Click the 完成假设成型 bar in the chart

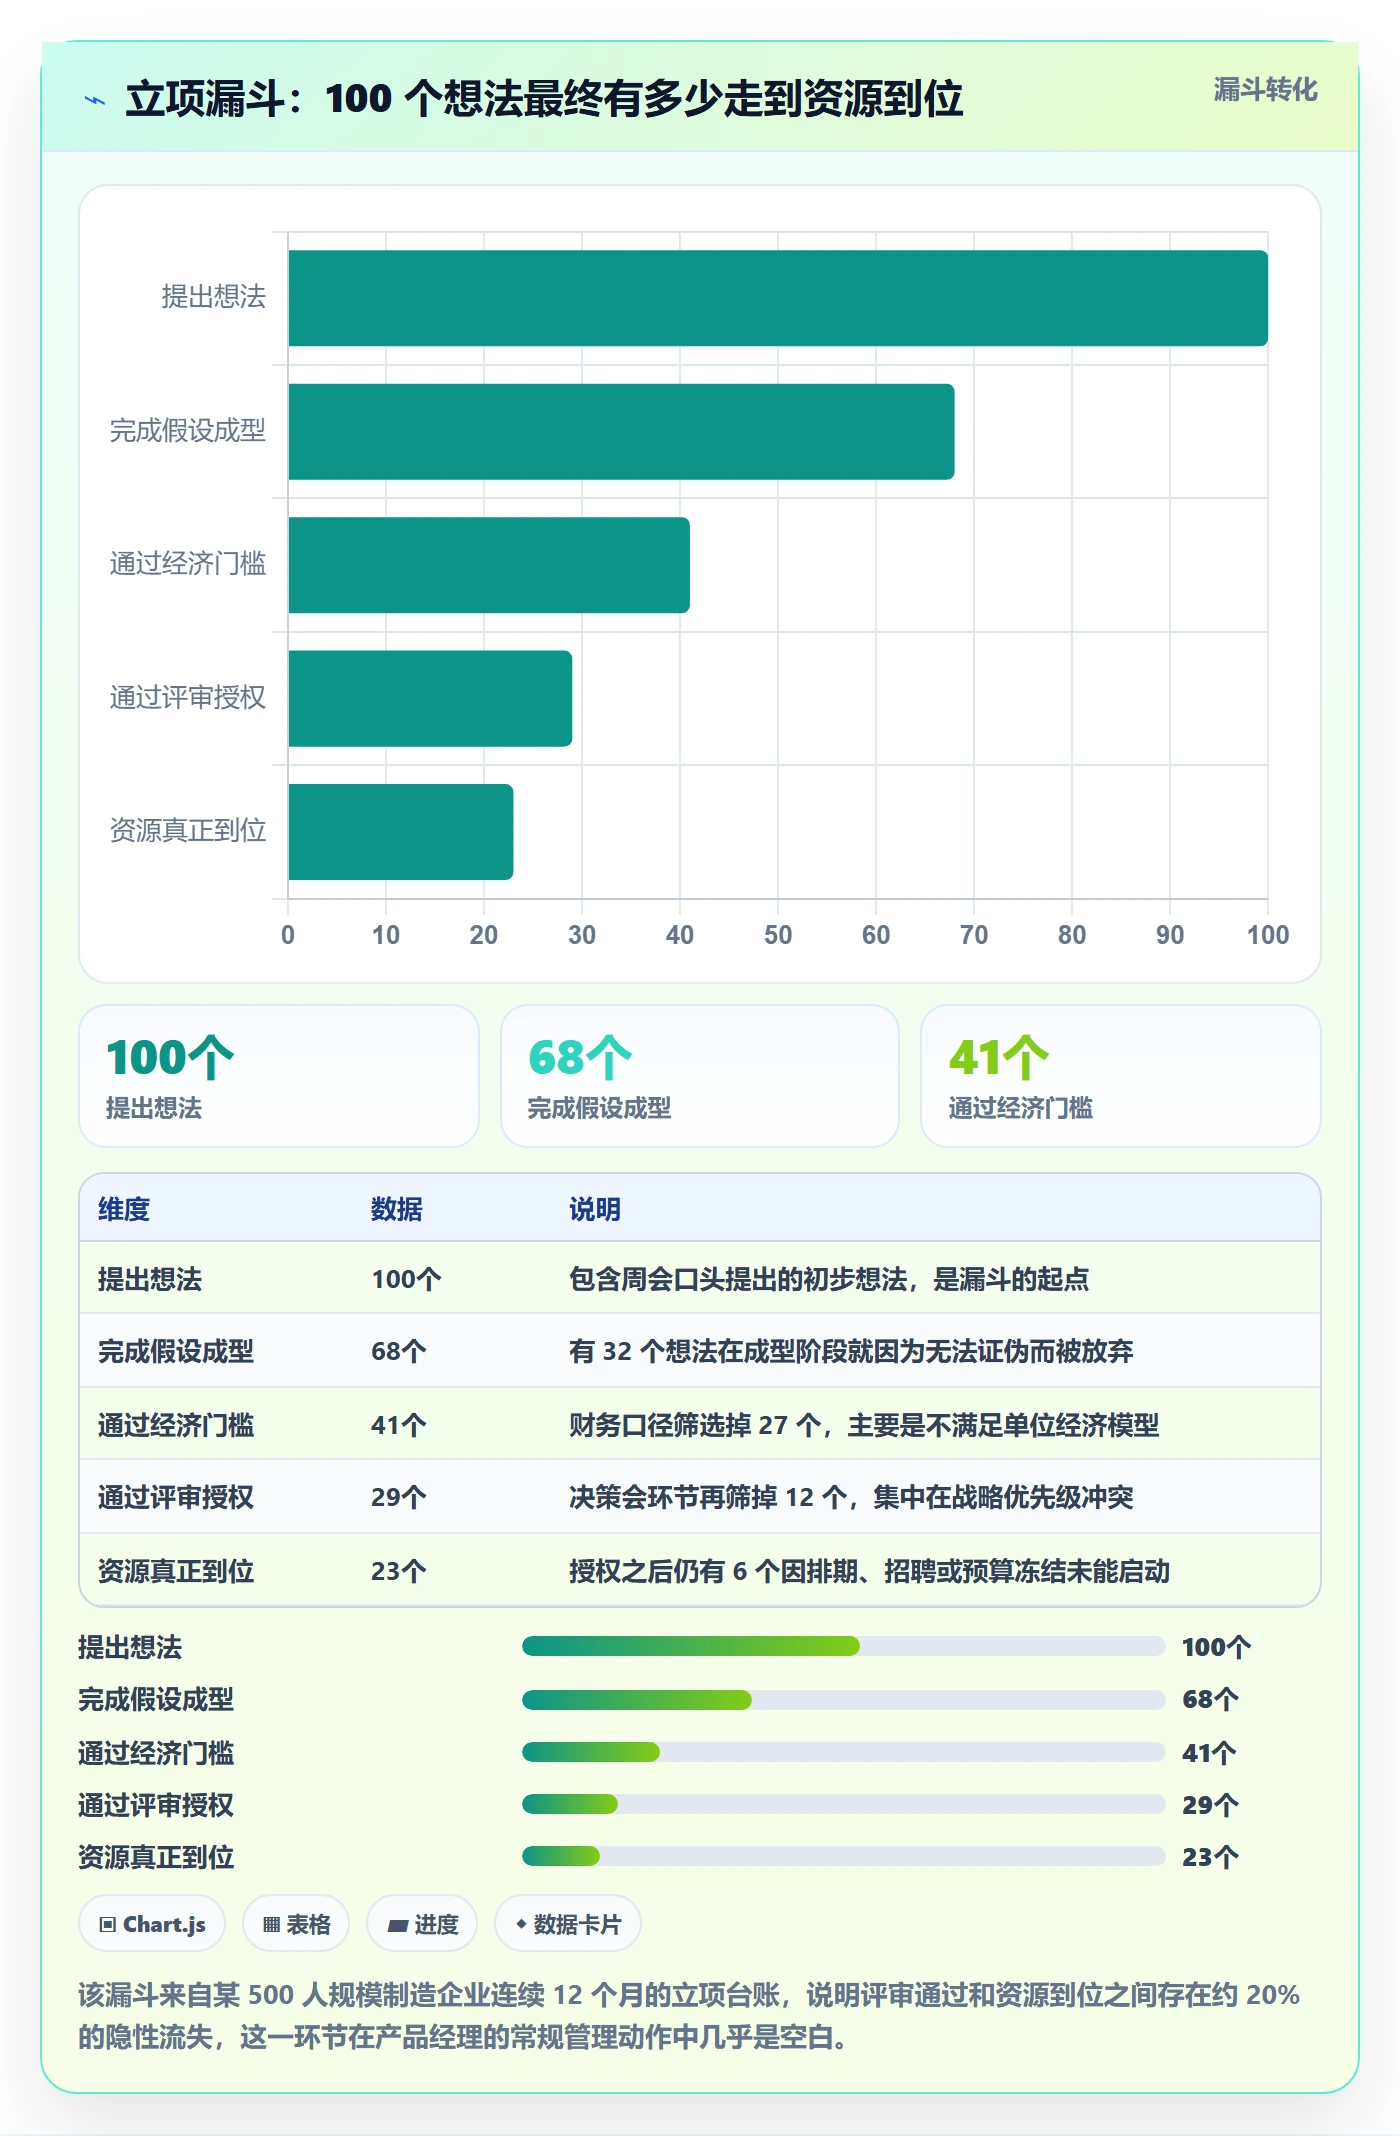[621, 432]
